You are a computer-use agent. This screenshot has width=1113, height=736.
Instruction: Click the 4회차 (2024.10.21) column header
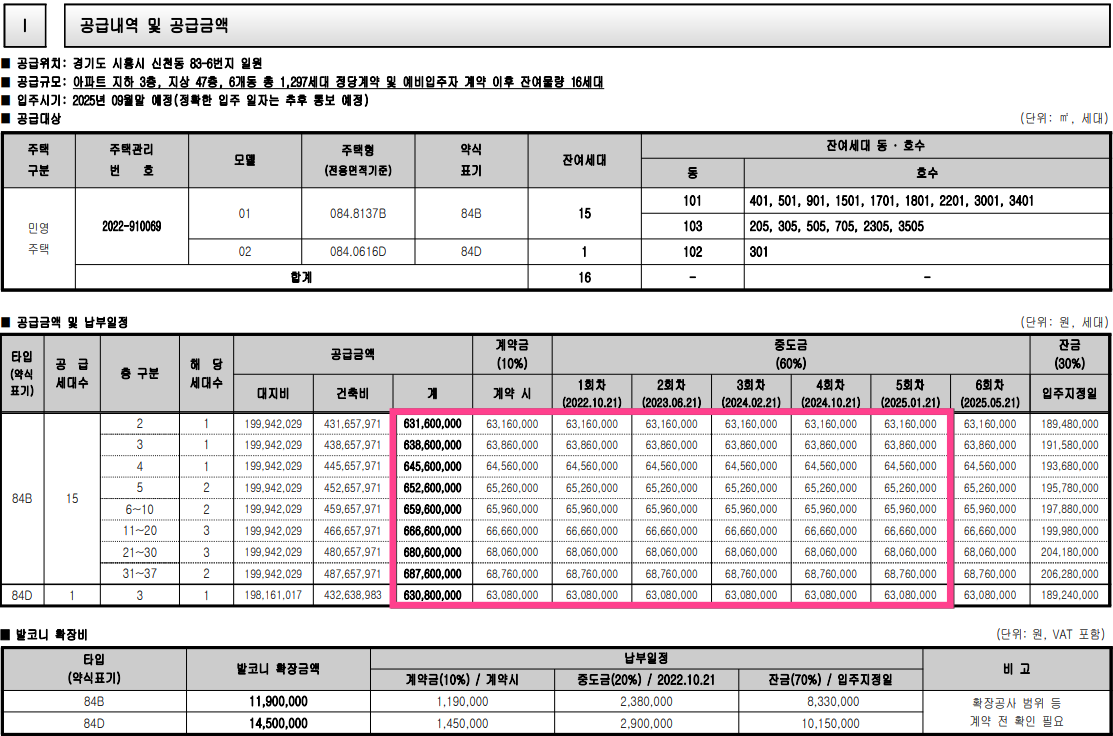[x=830, y=393]
